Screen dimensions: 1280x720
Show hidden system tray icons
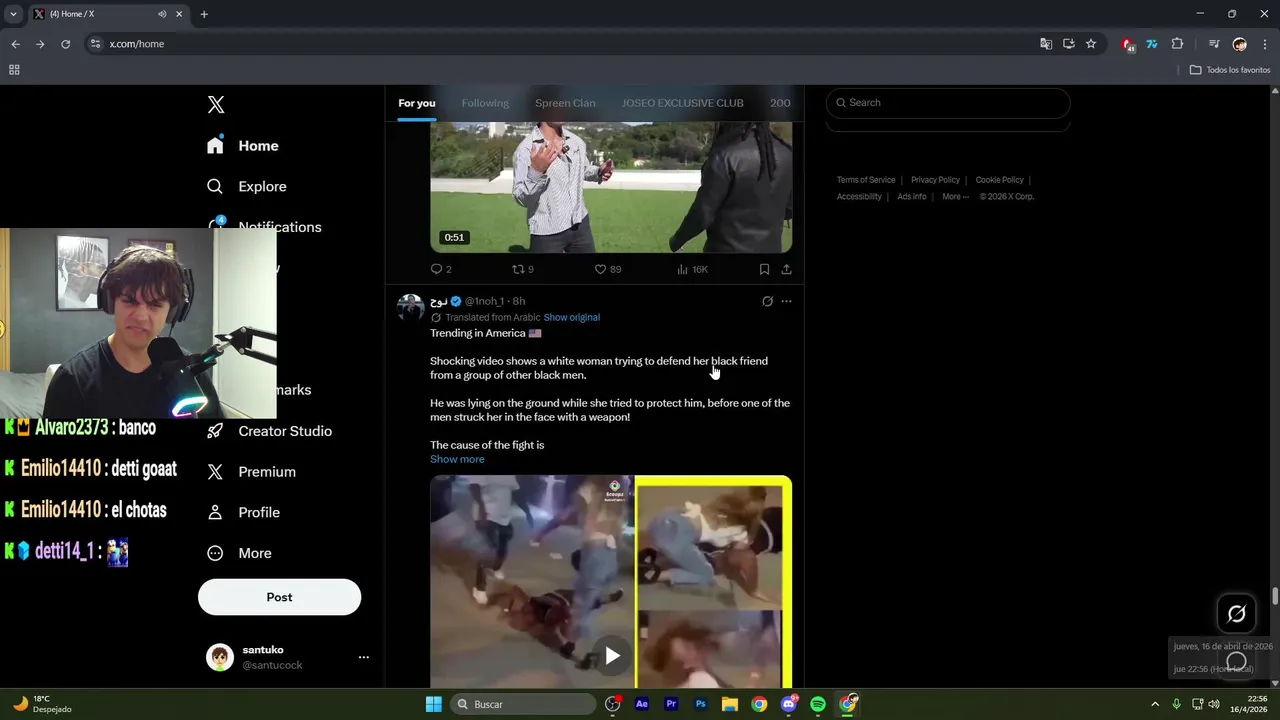click(1155, 704)
